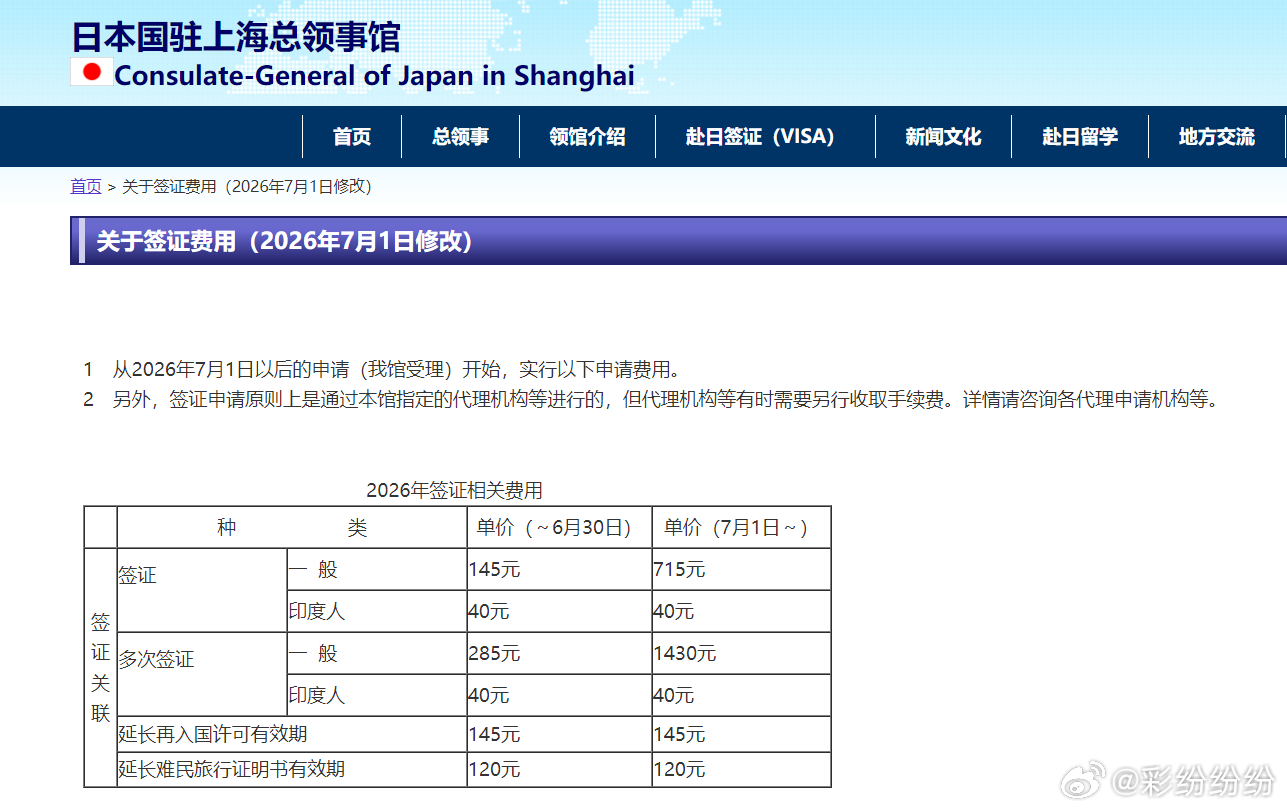Click the 145元 price for 签证 一般
The image size is (1287, 812).
(x=559, y=569)
